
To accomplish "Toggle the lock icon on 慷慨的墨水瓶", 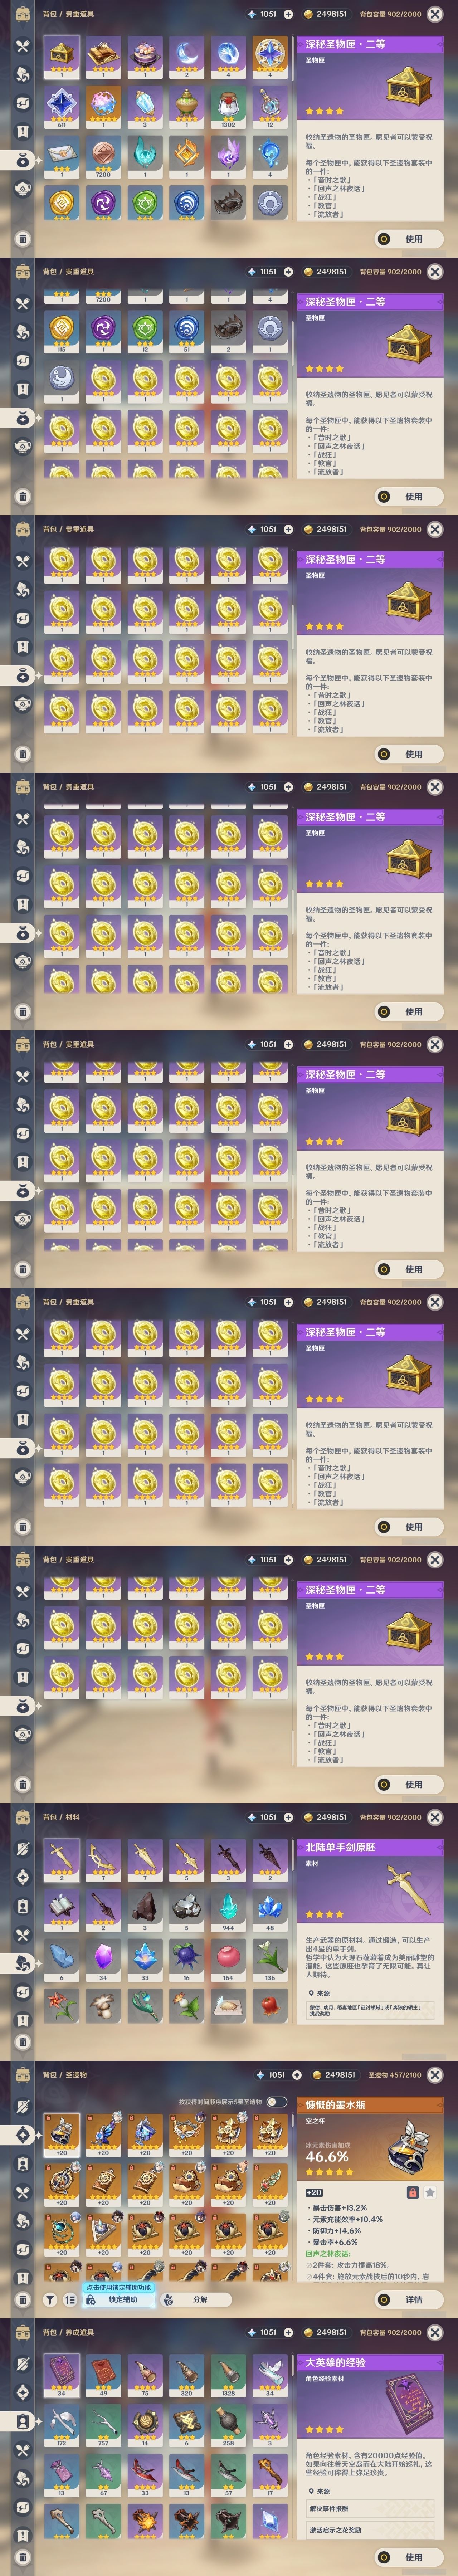I will coord(412,2192).
